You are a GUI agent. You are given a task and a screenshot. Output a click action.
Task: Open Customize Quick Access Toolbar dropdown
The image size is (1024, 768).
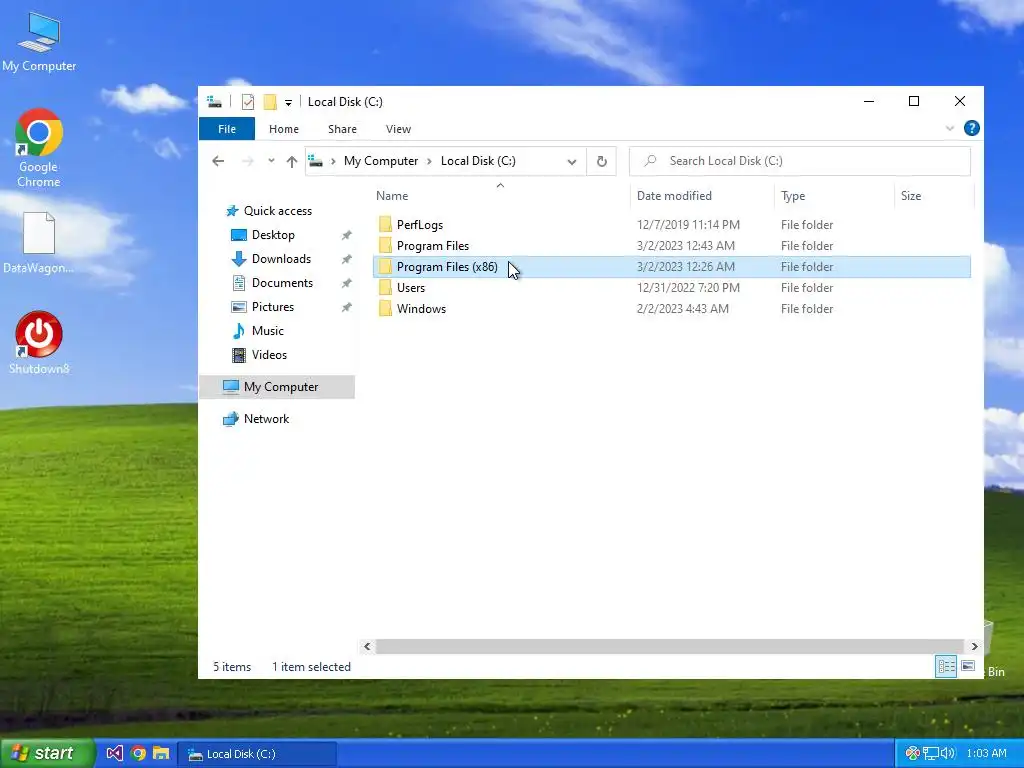pos(288,103)
